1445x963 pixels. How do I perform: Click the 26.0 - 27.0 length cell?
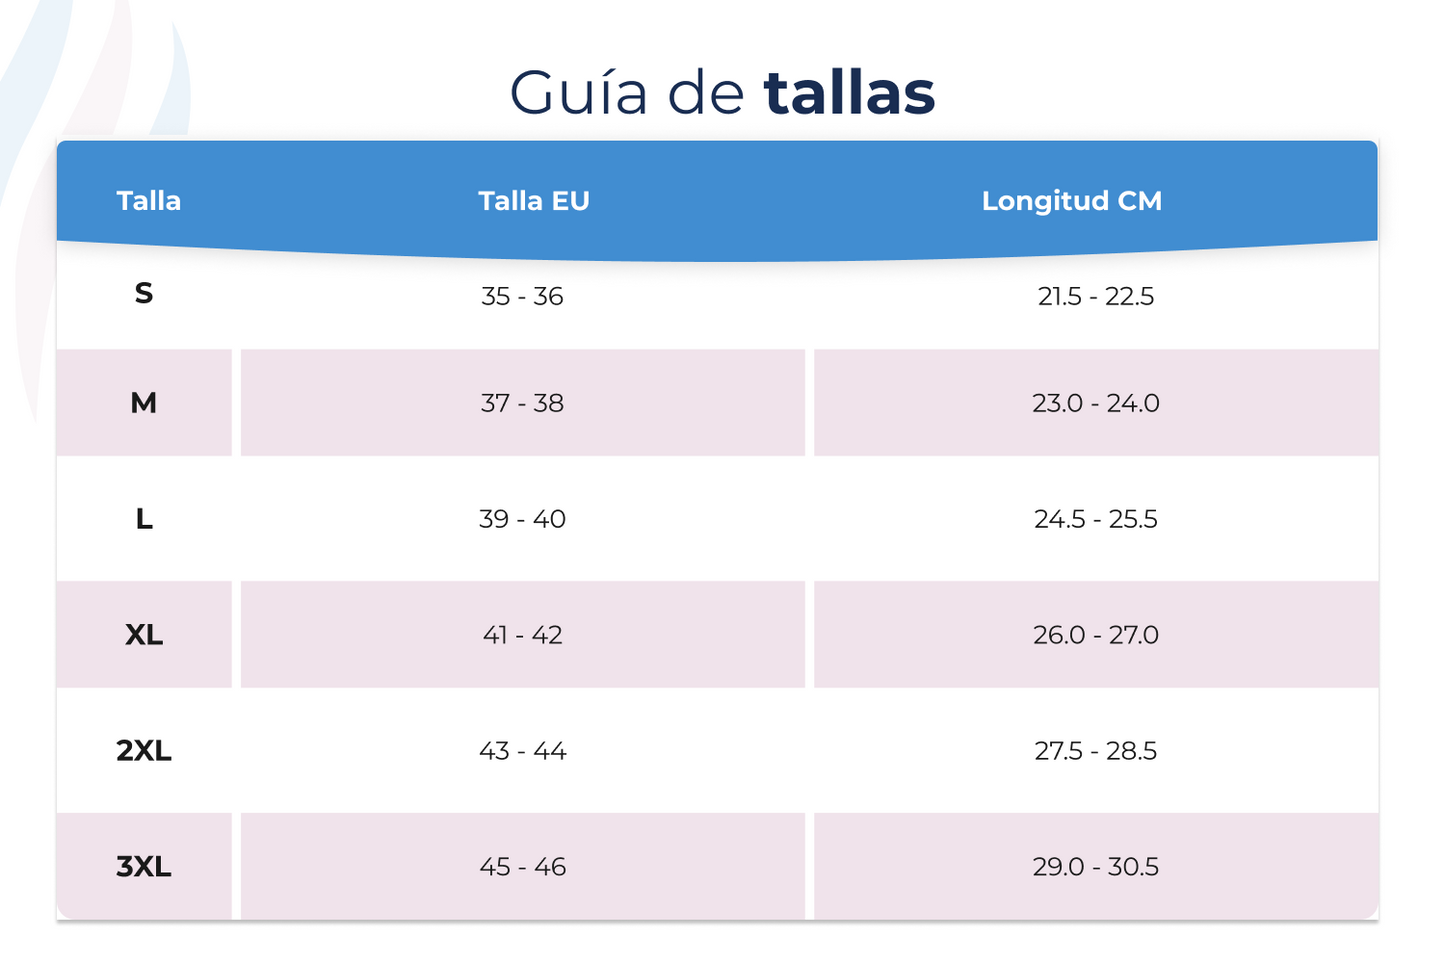1095,635
